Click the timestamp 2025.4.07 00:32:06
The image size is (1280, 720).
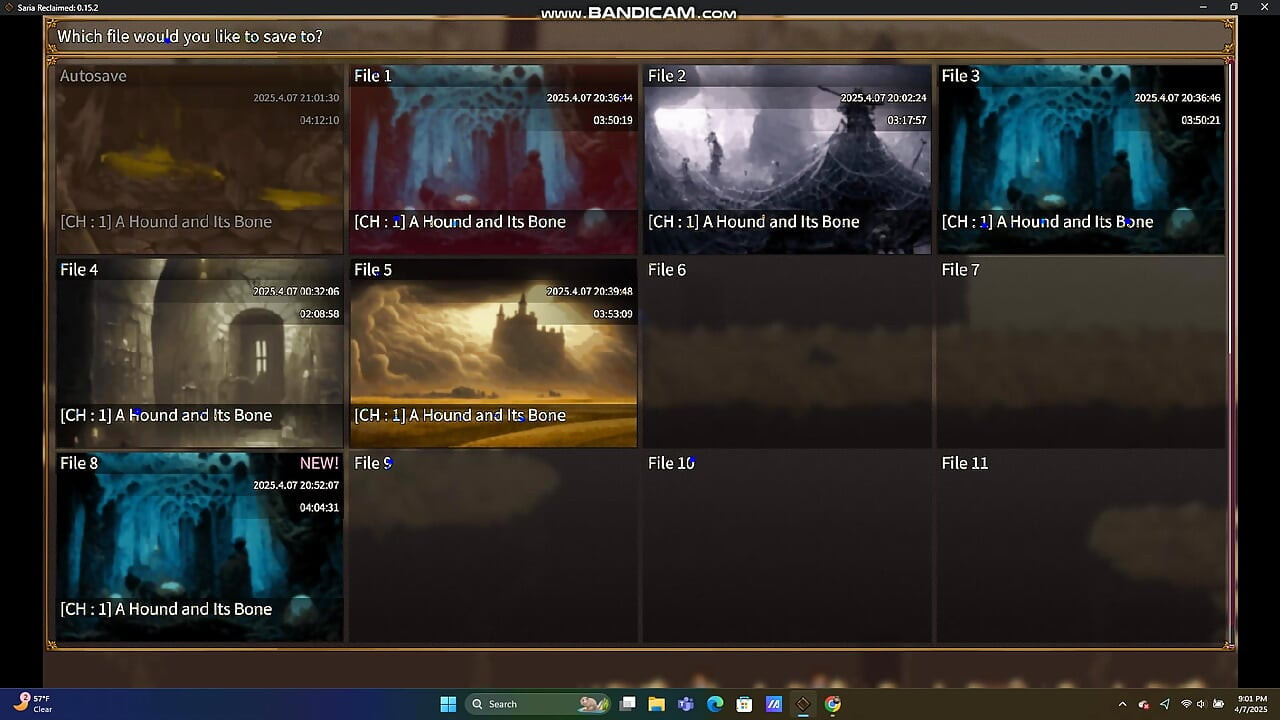(296, 292)
